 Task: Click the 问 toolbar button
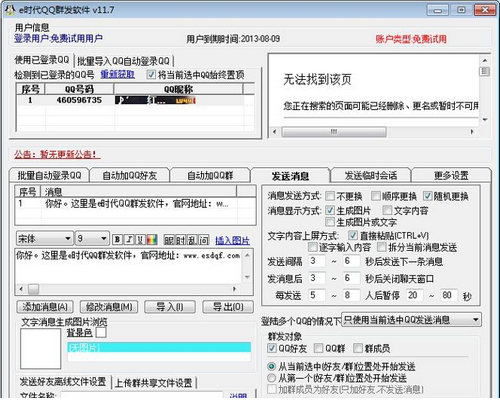click(x=204, y=240)
